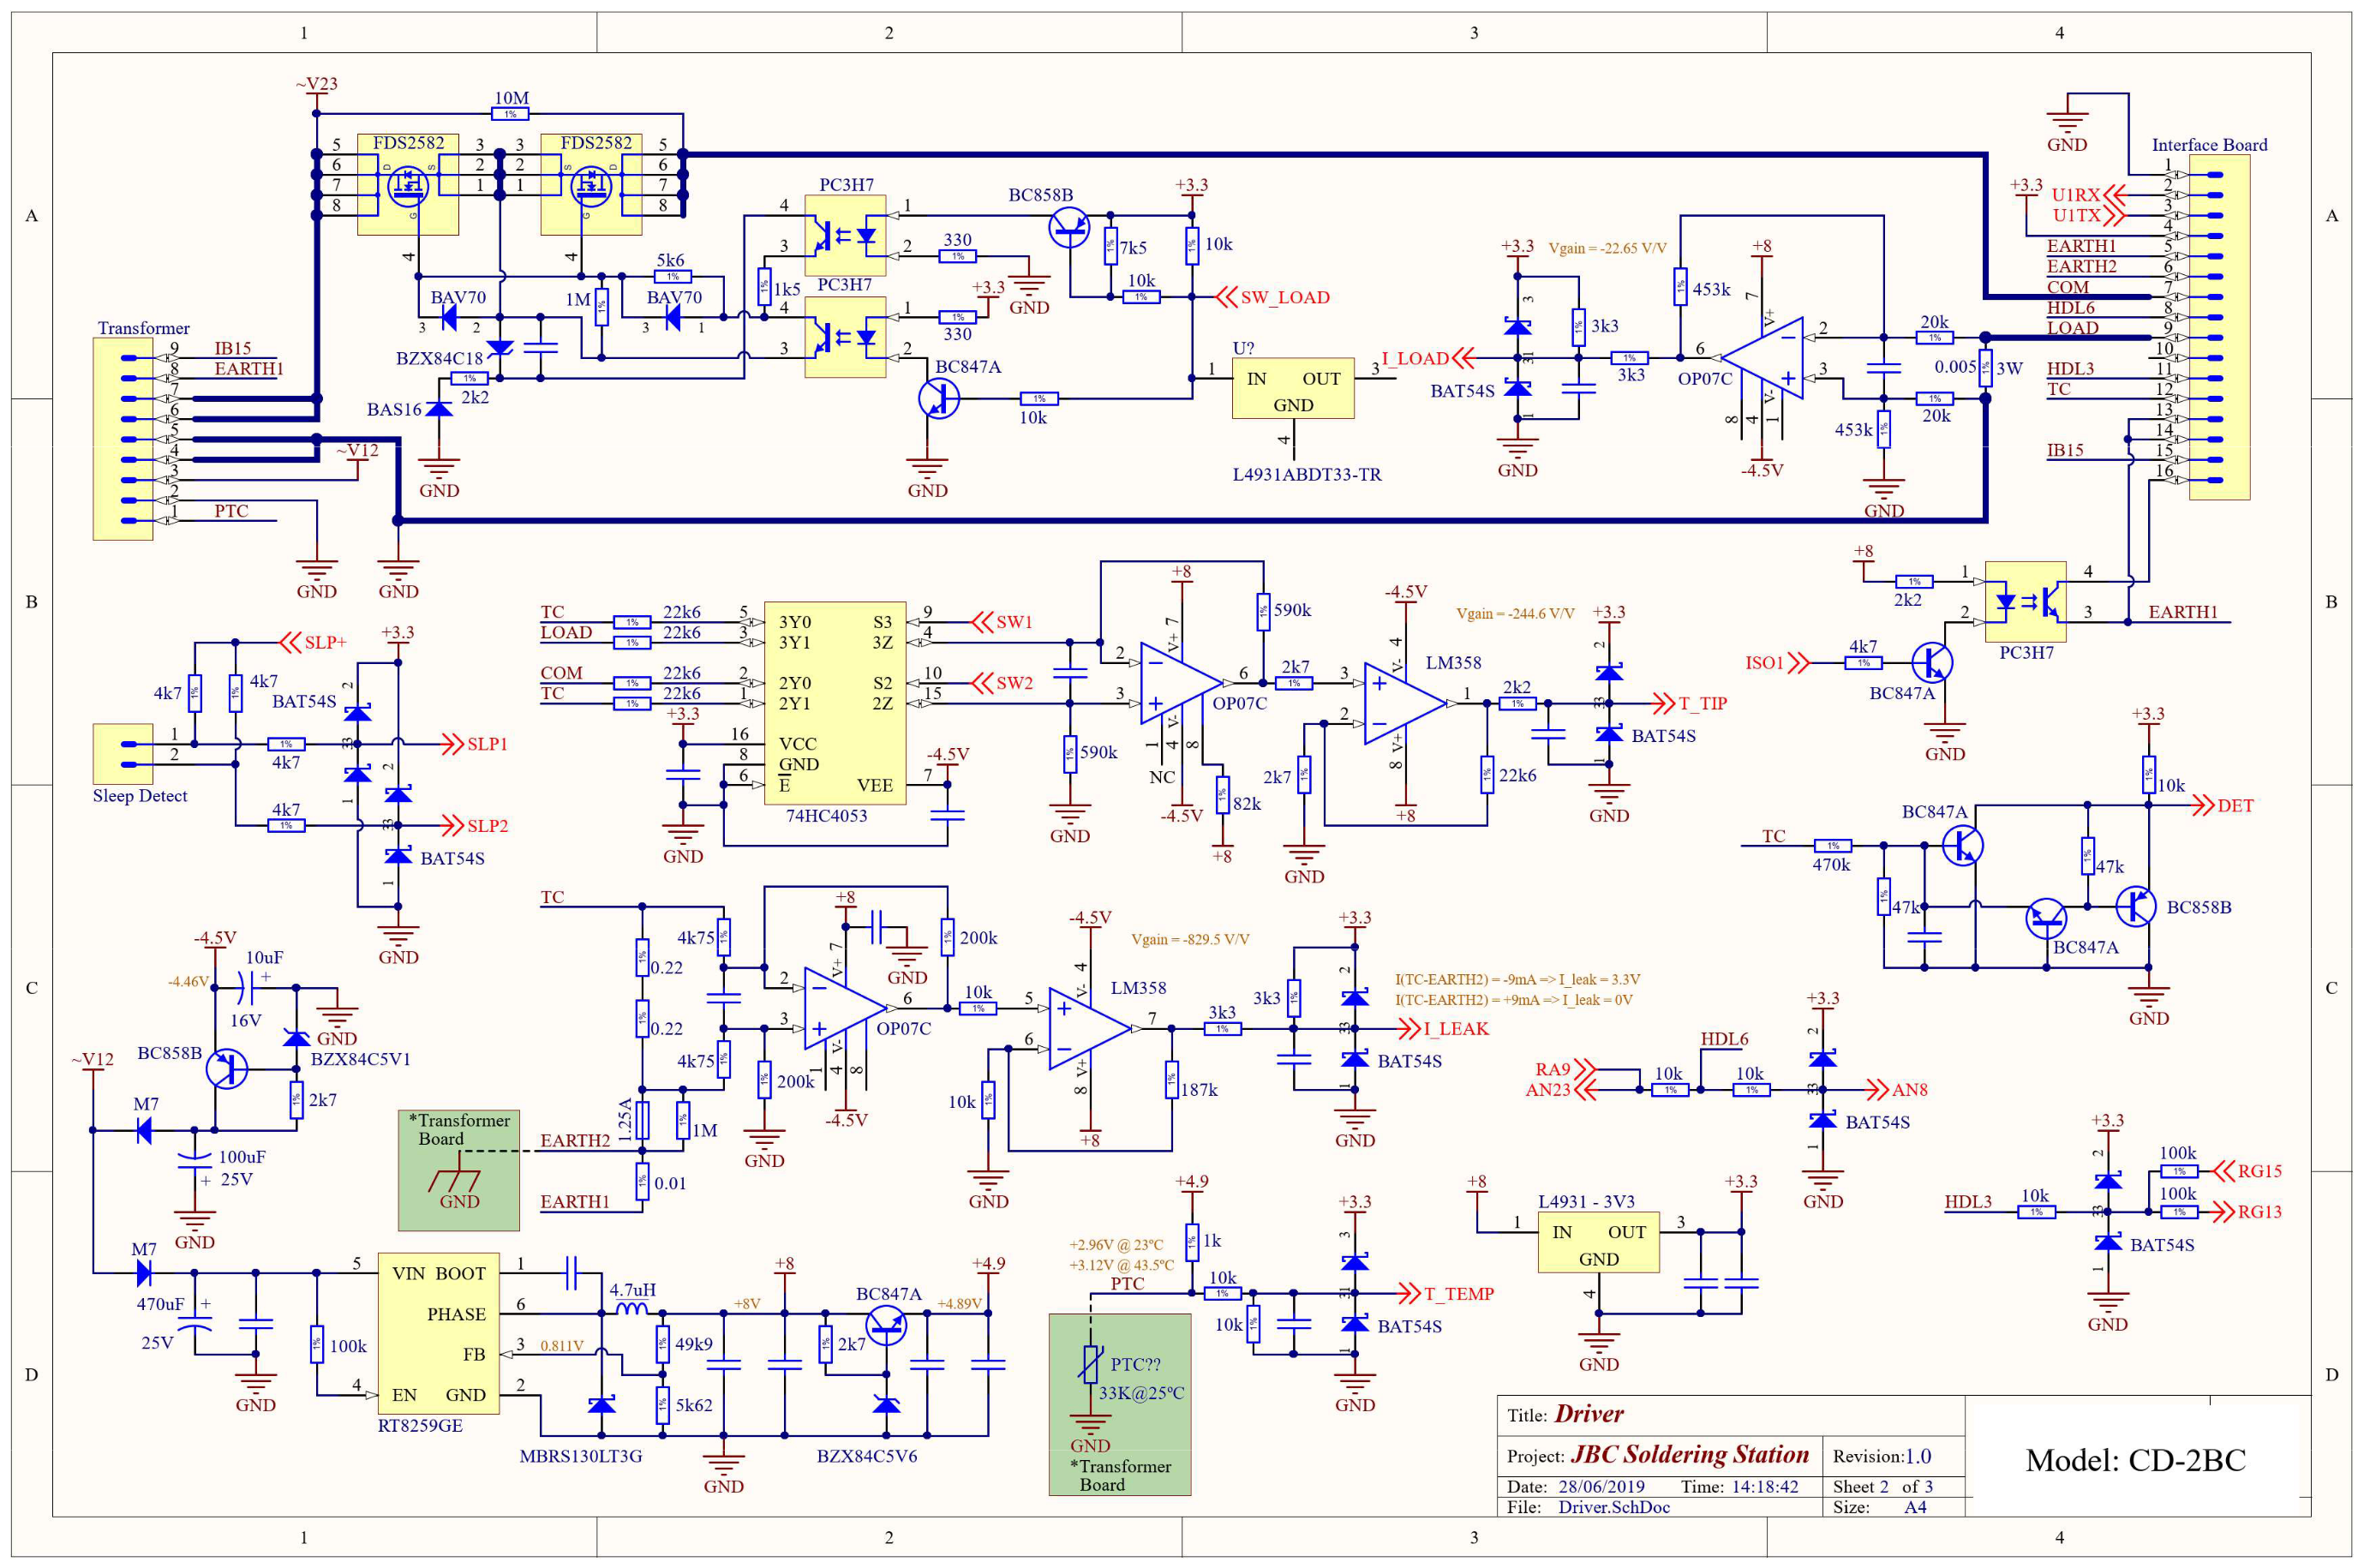Click the SW_LOAD port

click(1272, 297)
